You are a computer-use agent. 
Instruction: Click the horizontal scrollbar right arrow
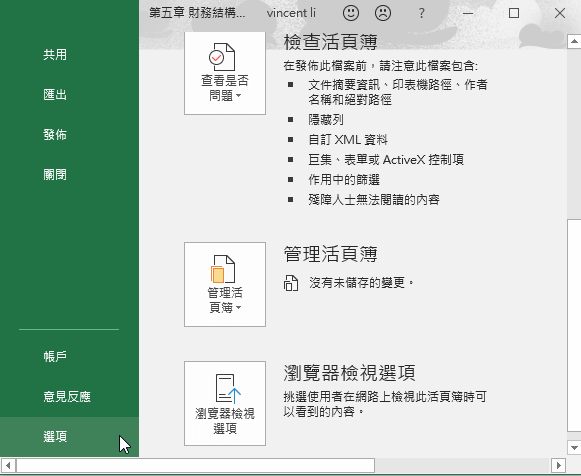click(558, 465)
